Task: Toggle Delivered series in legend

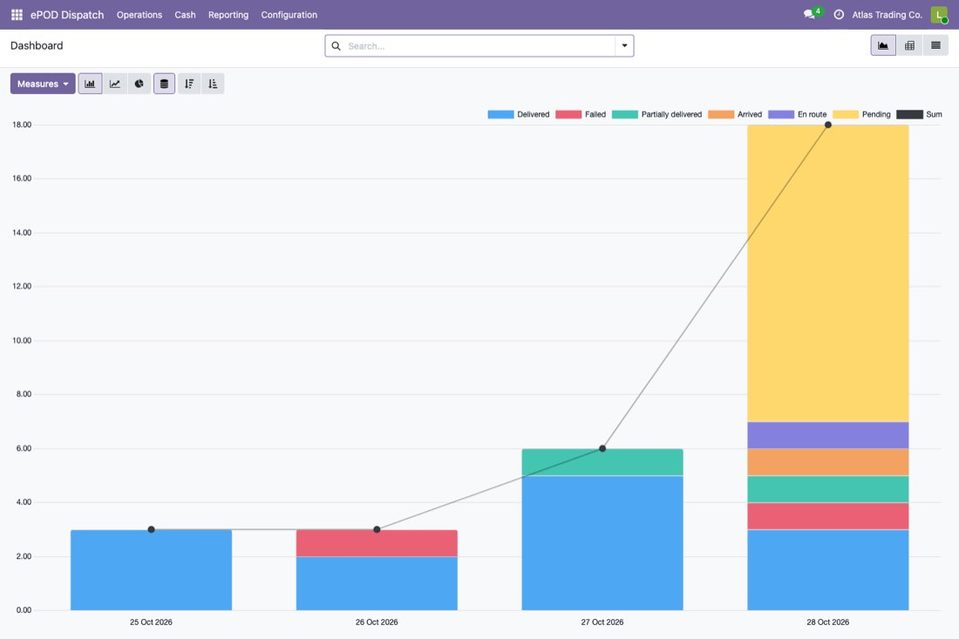Action: (519, 114)
